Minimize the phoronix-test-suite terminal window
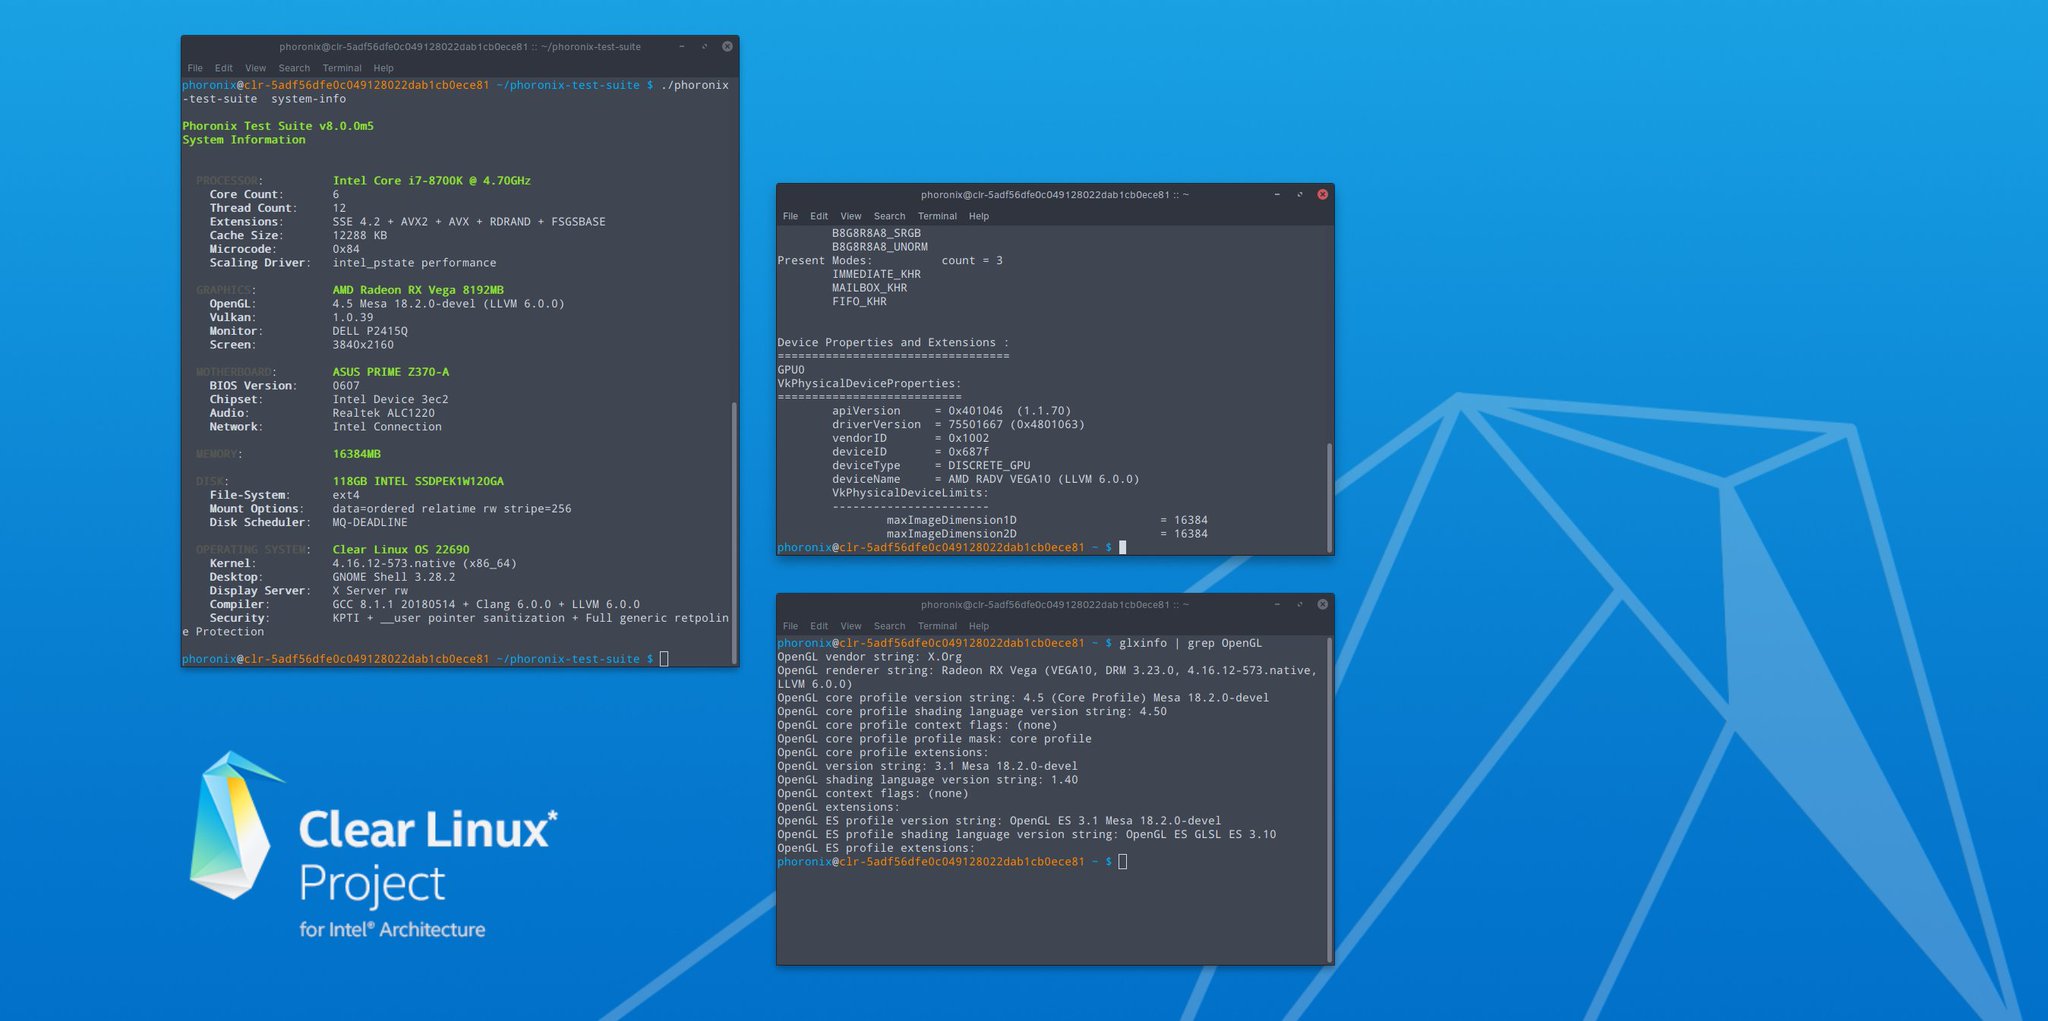Viewport: 2048px width, 1021px height. [682, 46]
